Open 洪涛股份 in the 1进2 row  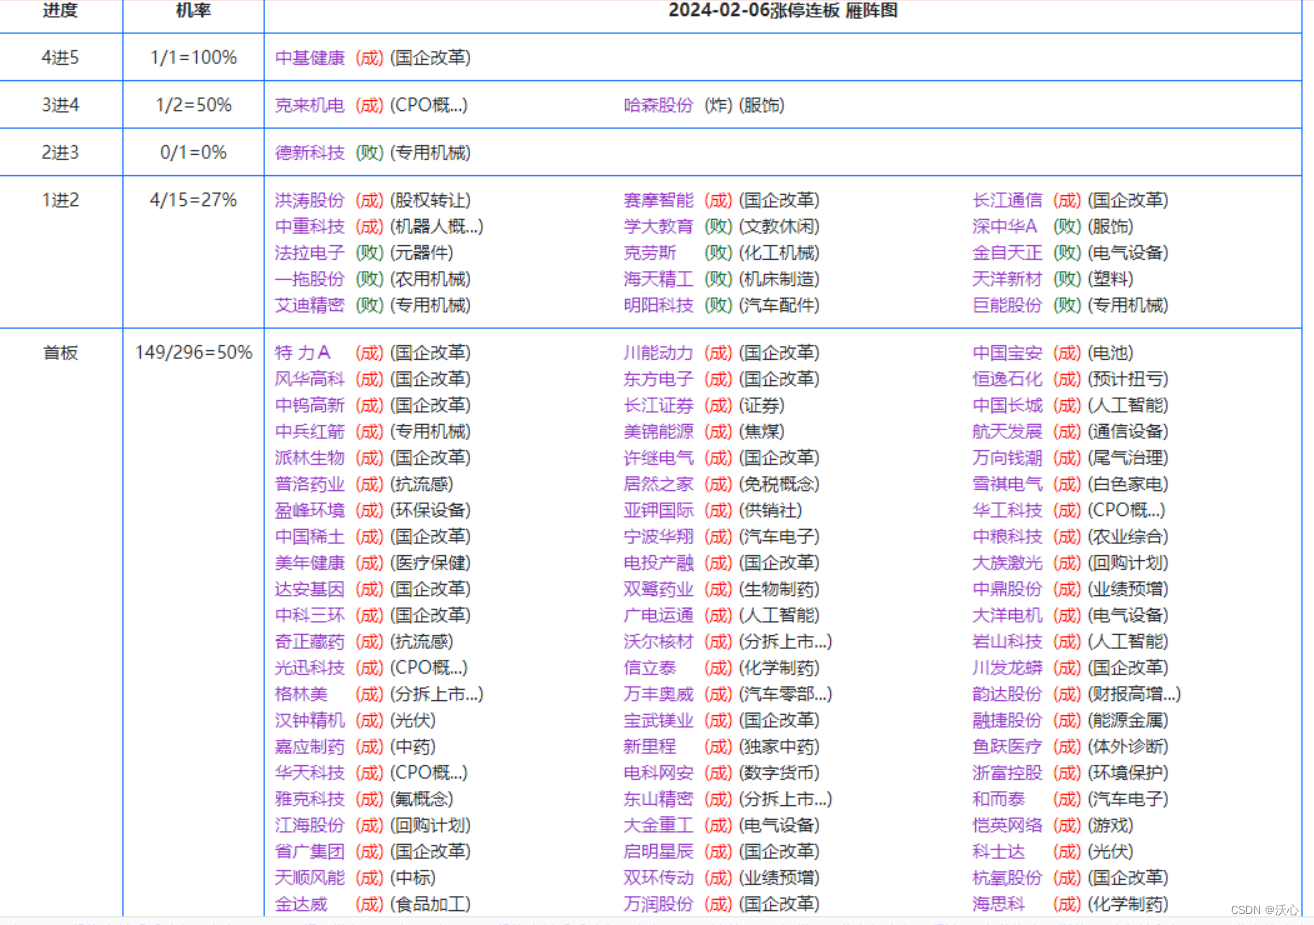[x=310, y=201]
